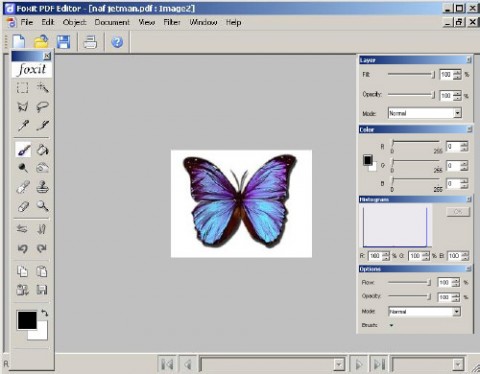Select the rectangular marquee selection tool
This screenshot has height=374, width=480.
click(x=23, y=88)
